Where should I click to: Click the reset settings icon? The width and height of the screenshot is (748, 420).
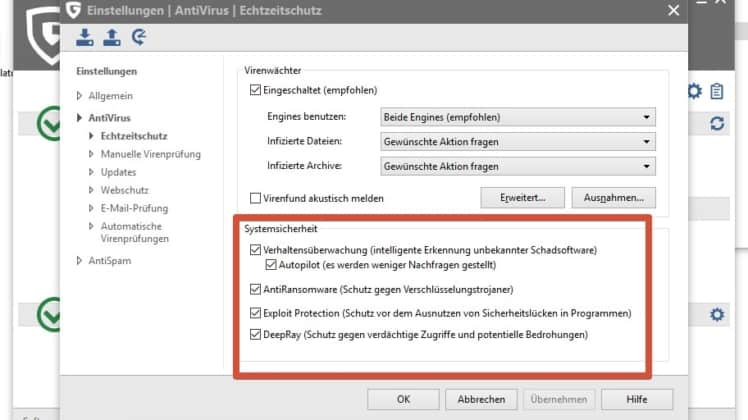tap(139, 37)
